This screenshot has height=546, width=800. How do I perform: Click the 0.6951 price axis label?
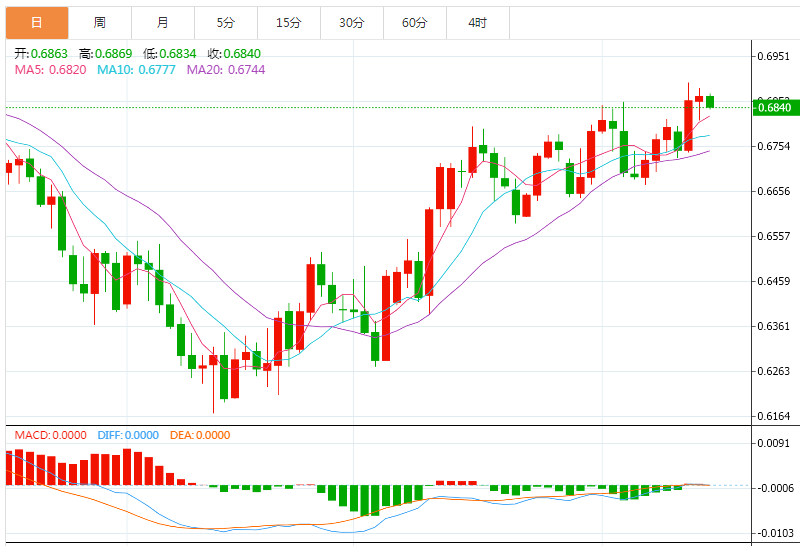[x=773, y=56]
